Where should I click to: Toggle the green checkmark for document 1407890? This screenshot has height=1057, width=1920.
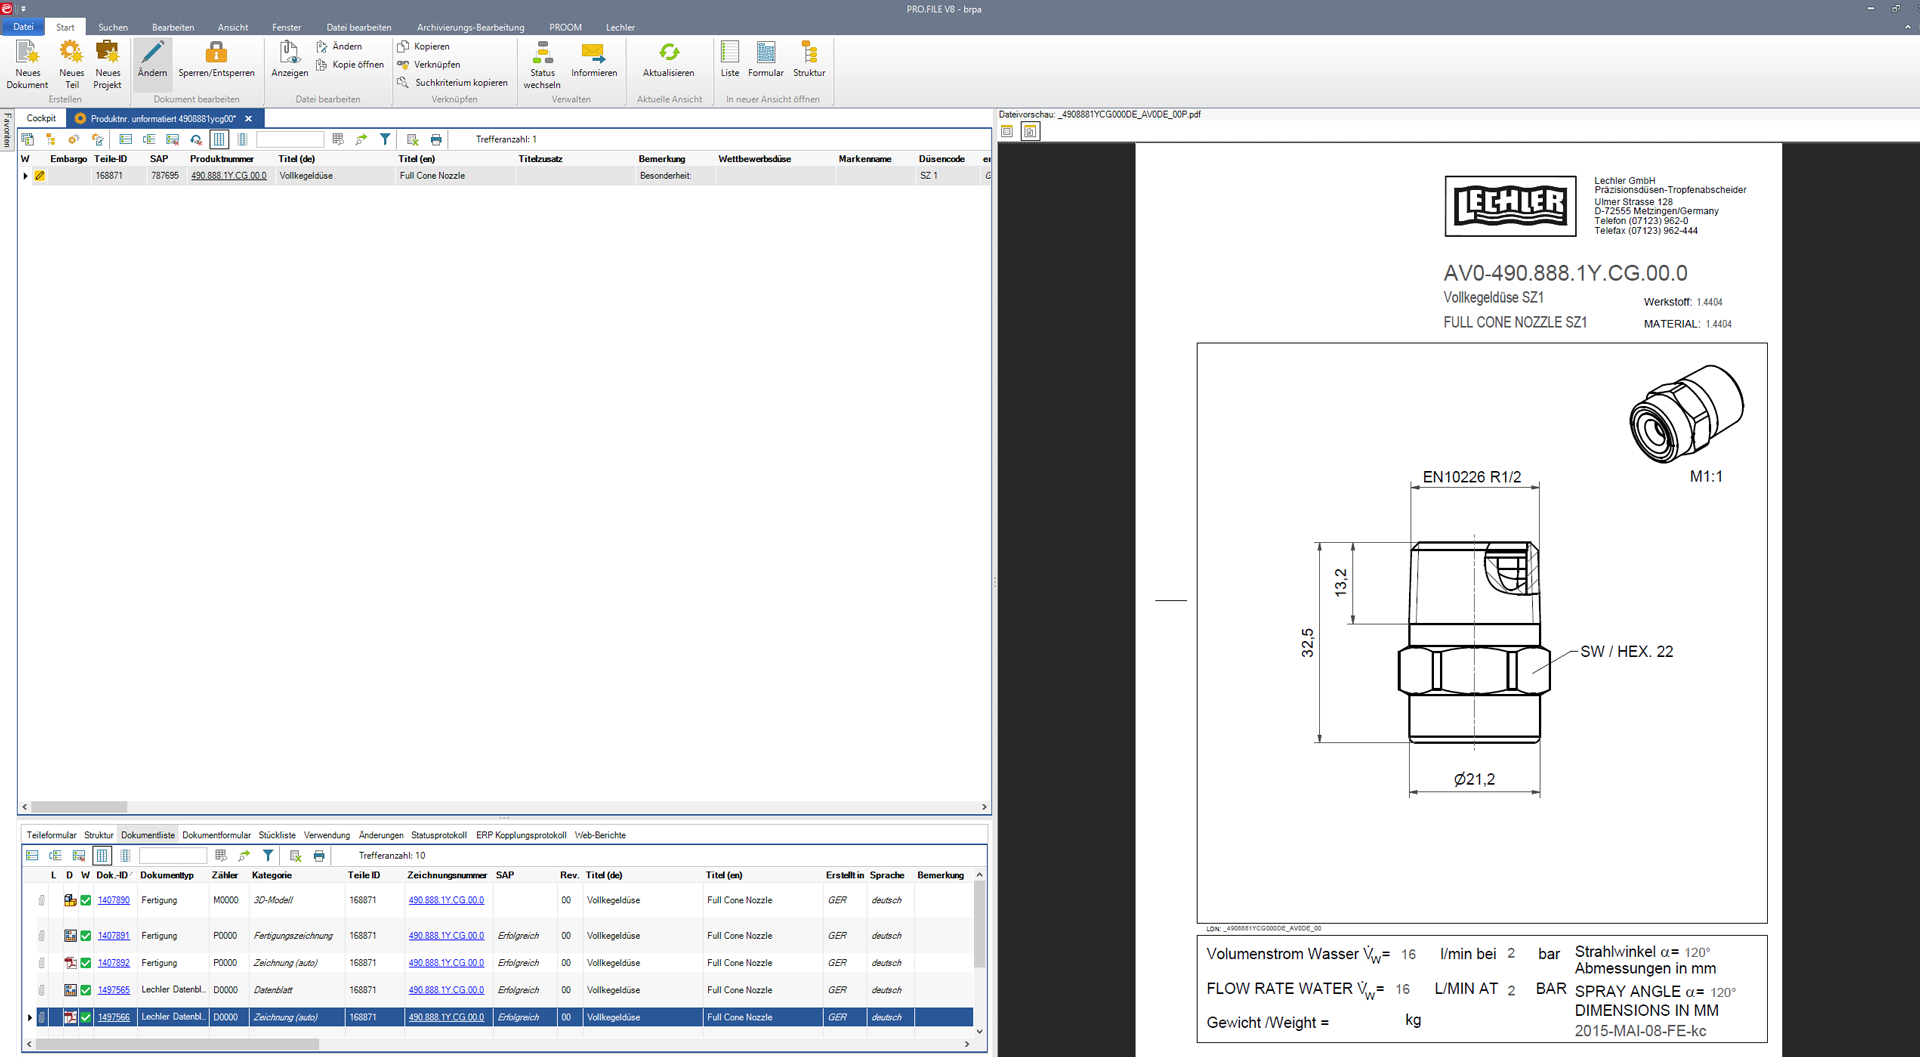(86, 901)
